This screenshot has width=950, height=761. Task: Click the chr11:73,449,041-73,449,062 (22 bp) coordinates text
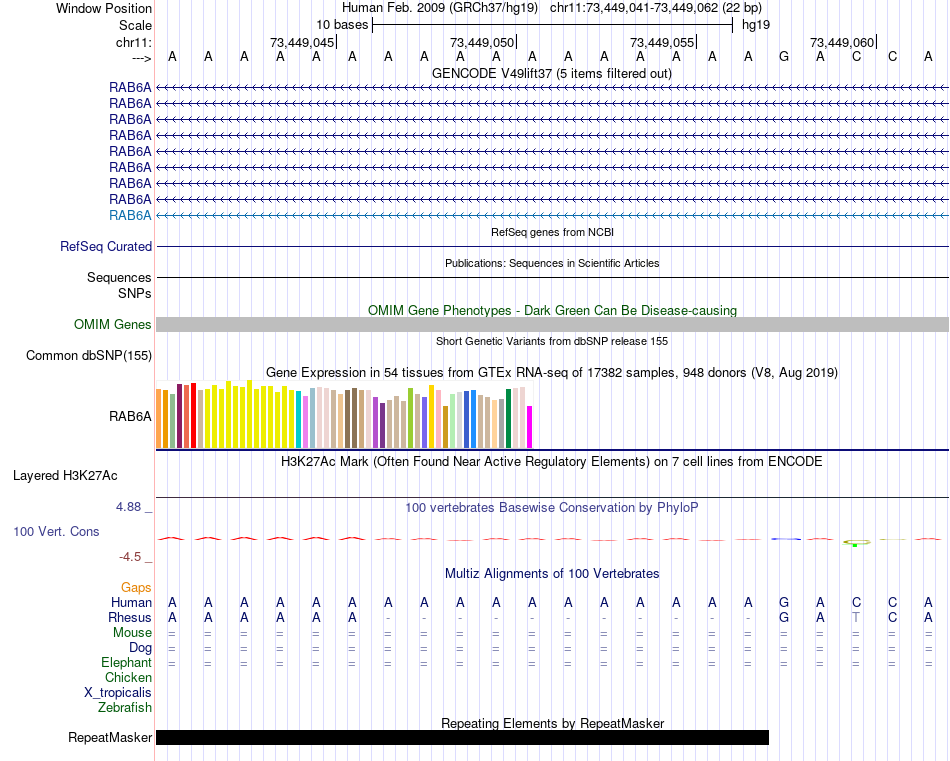pos(656,8)
